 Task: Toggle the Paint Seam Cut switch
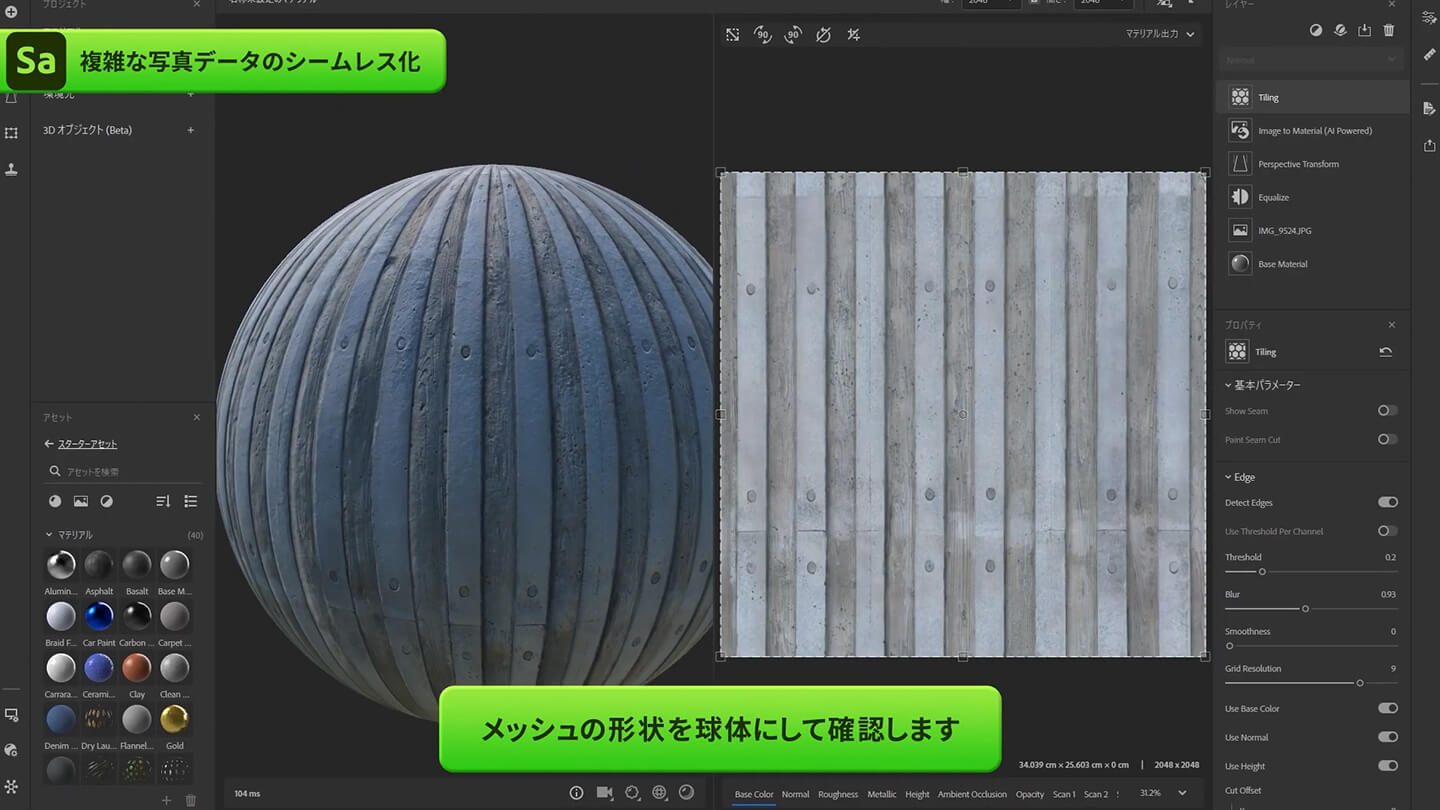pyautogui.click(x=1387, y=439)
